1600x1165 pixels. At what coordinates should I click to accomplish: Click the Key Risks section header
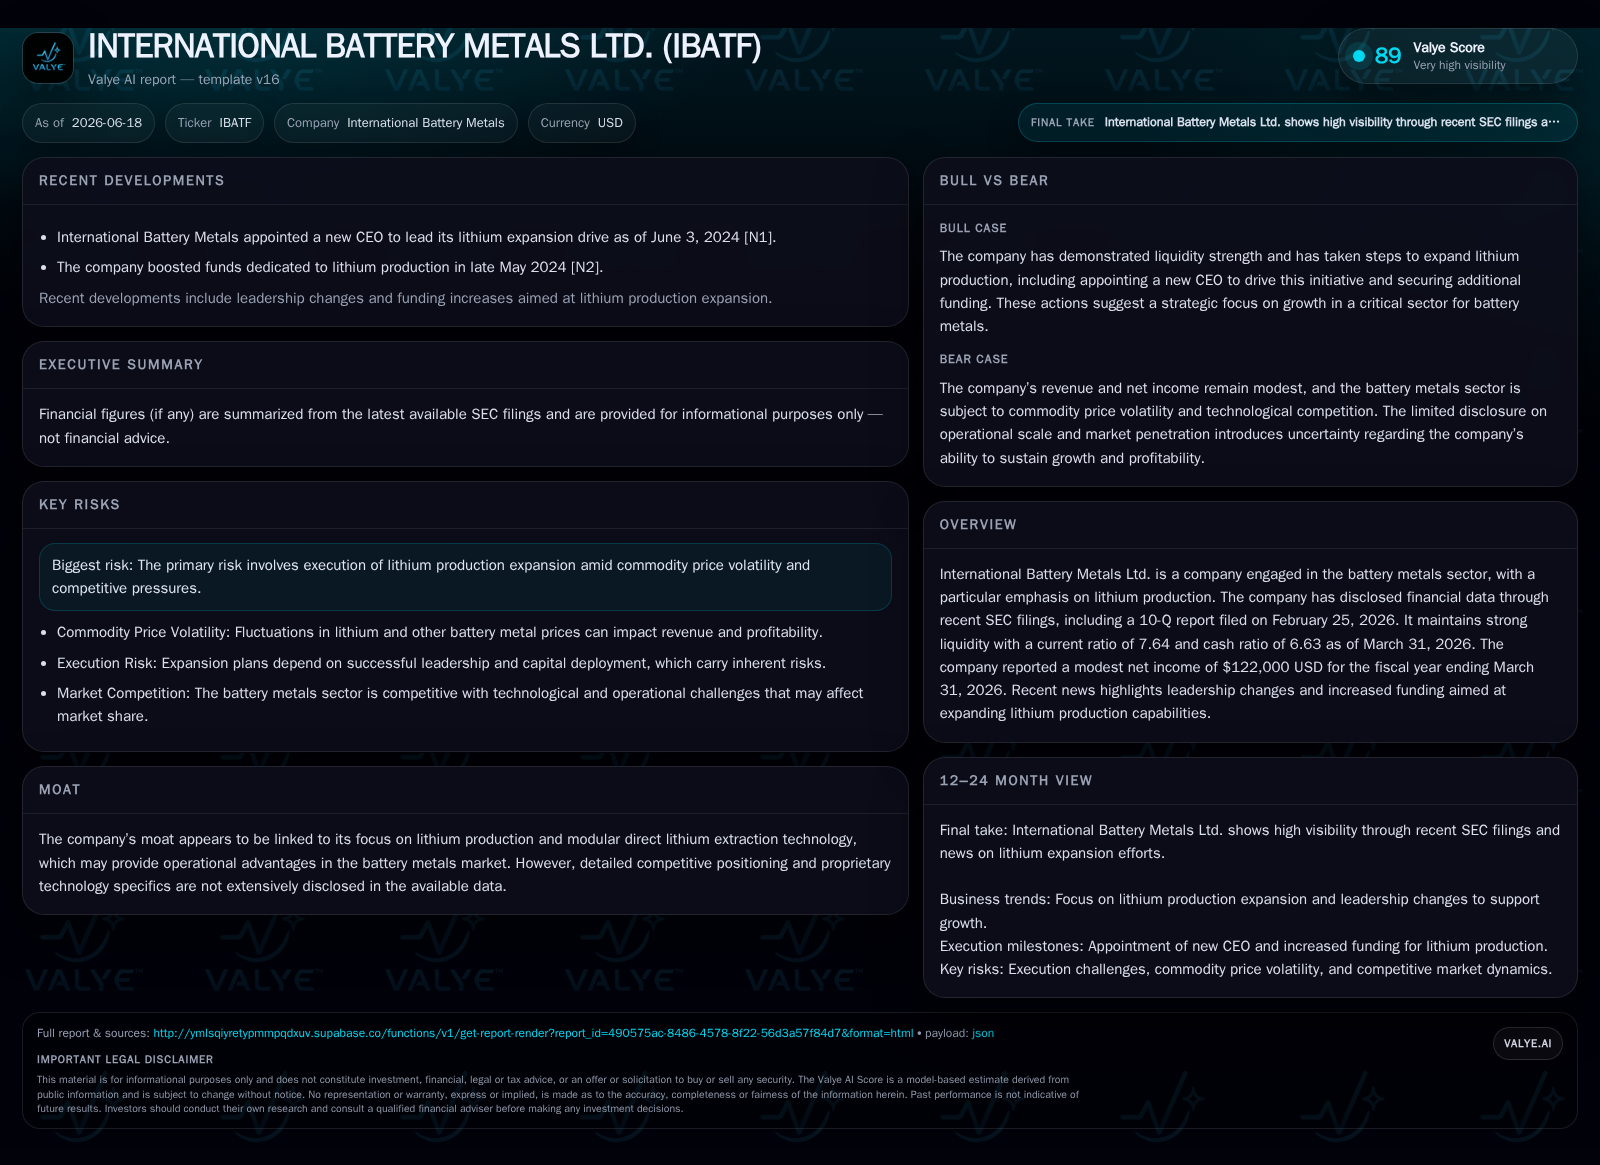pos(79,505)
